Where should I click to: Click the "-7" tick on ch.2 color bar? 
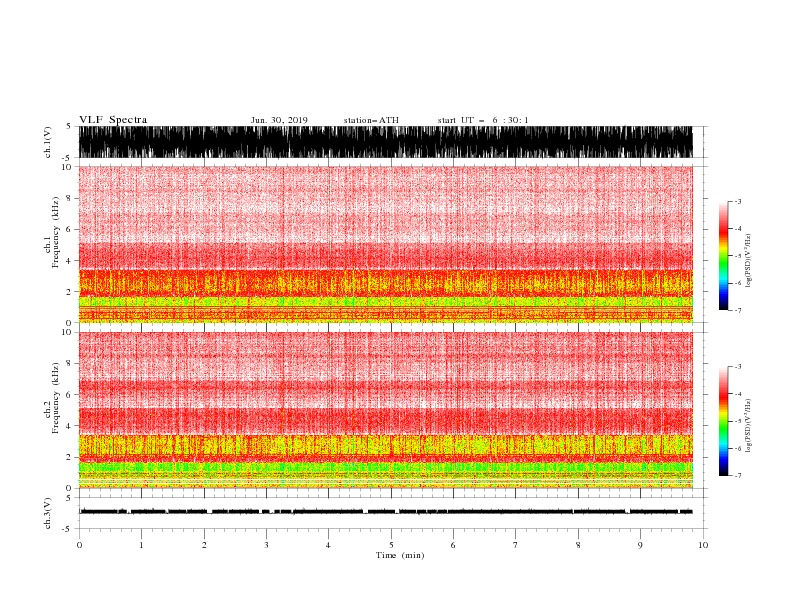(x=737, y=475)
